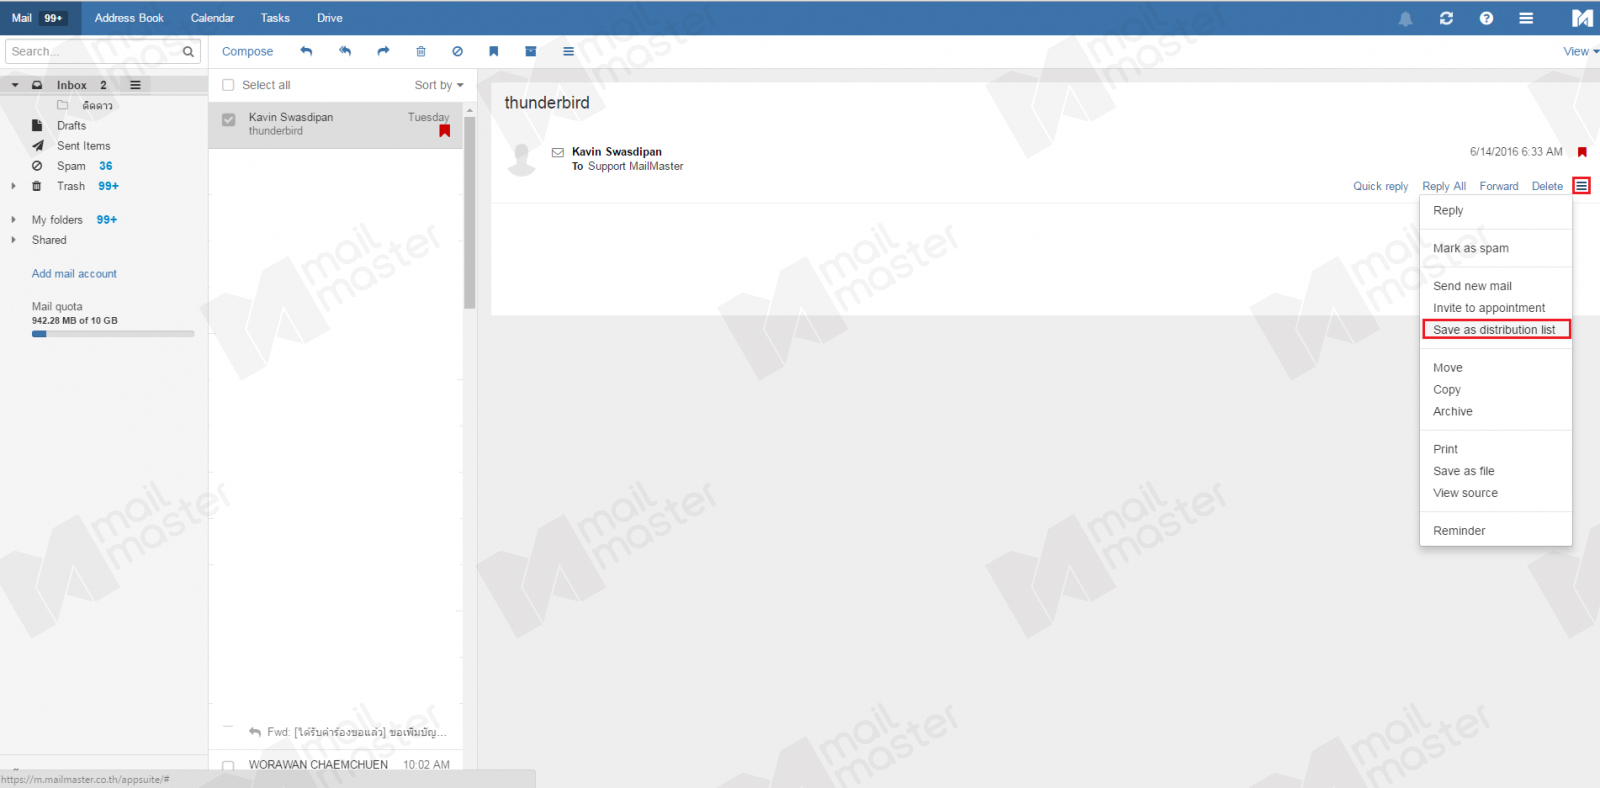Collapse the Inbox folder tree arrow
The width and height of the screenshot is (1600, 788).
(x=15, y=85)
